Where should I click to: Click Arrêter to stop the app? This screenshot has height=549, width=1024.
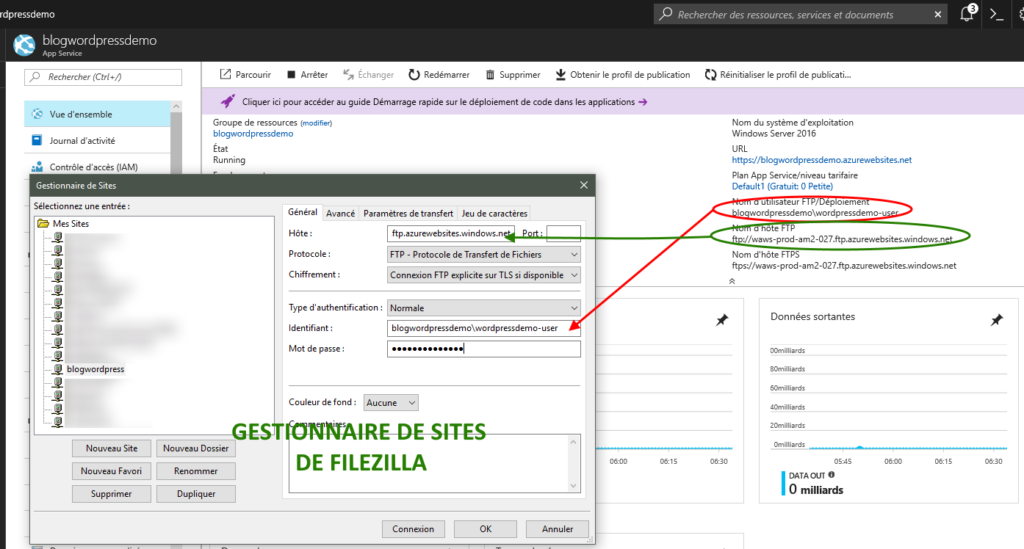[307, 74]
